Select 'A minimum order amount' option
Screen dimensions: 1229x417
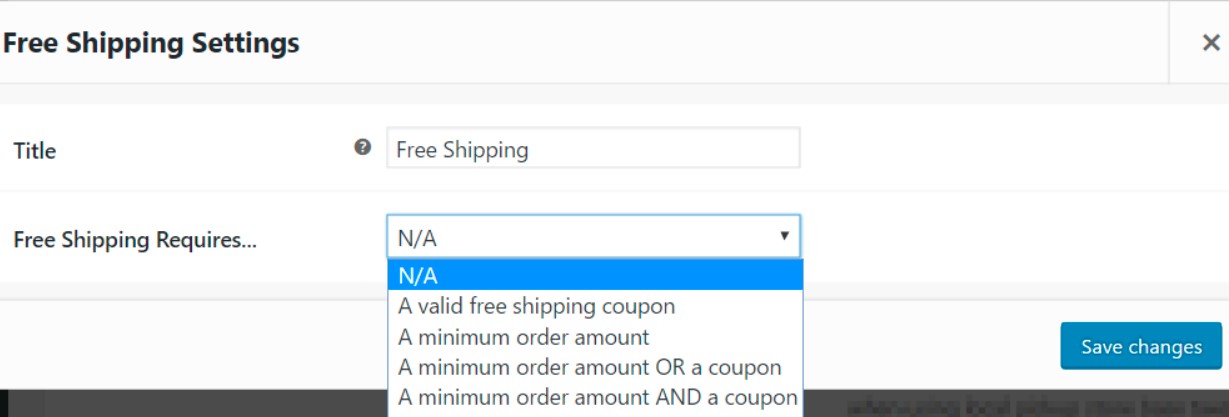coord(523,337)
